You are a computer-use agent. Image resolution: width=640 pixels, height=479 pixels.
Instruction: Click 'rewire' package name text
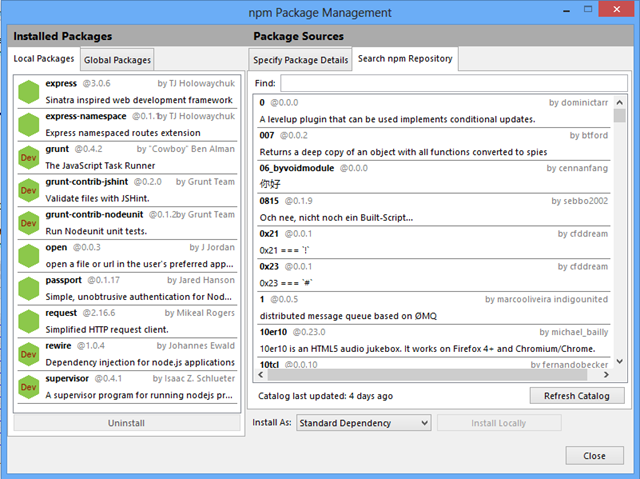[58, 346]
